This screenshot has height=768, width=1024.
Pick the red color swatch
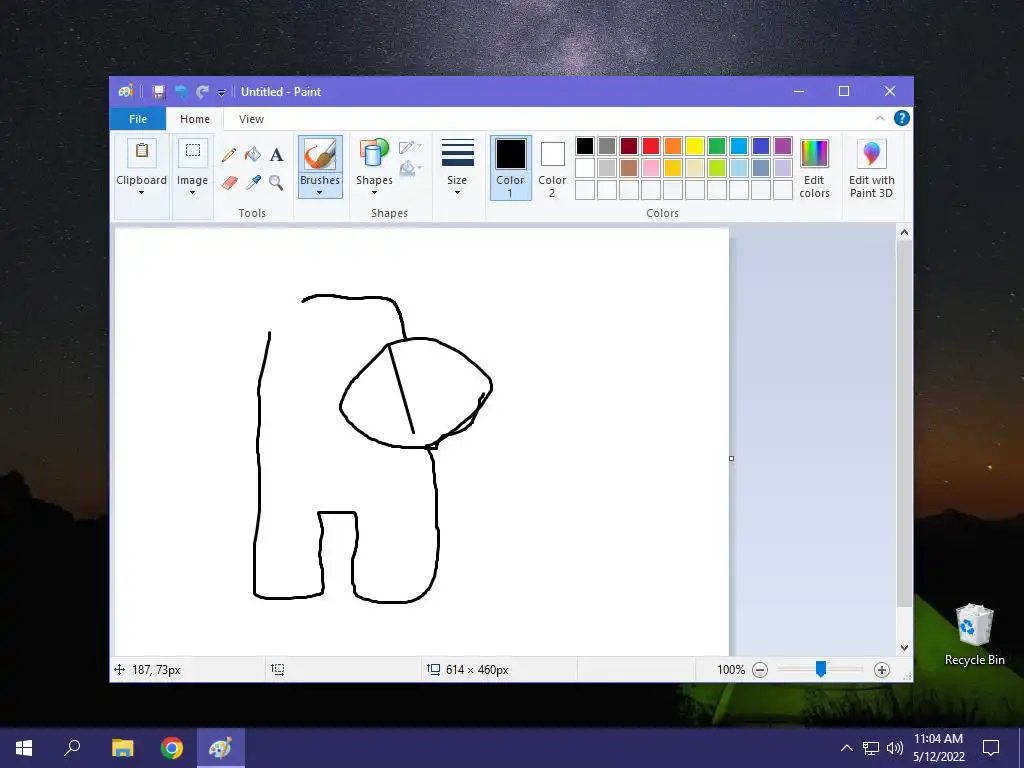[x=651, y=146]
